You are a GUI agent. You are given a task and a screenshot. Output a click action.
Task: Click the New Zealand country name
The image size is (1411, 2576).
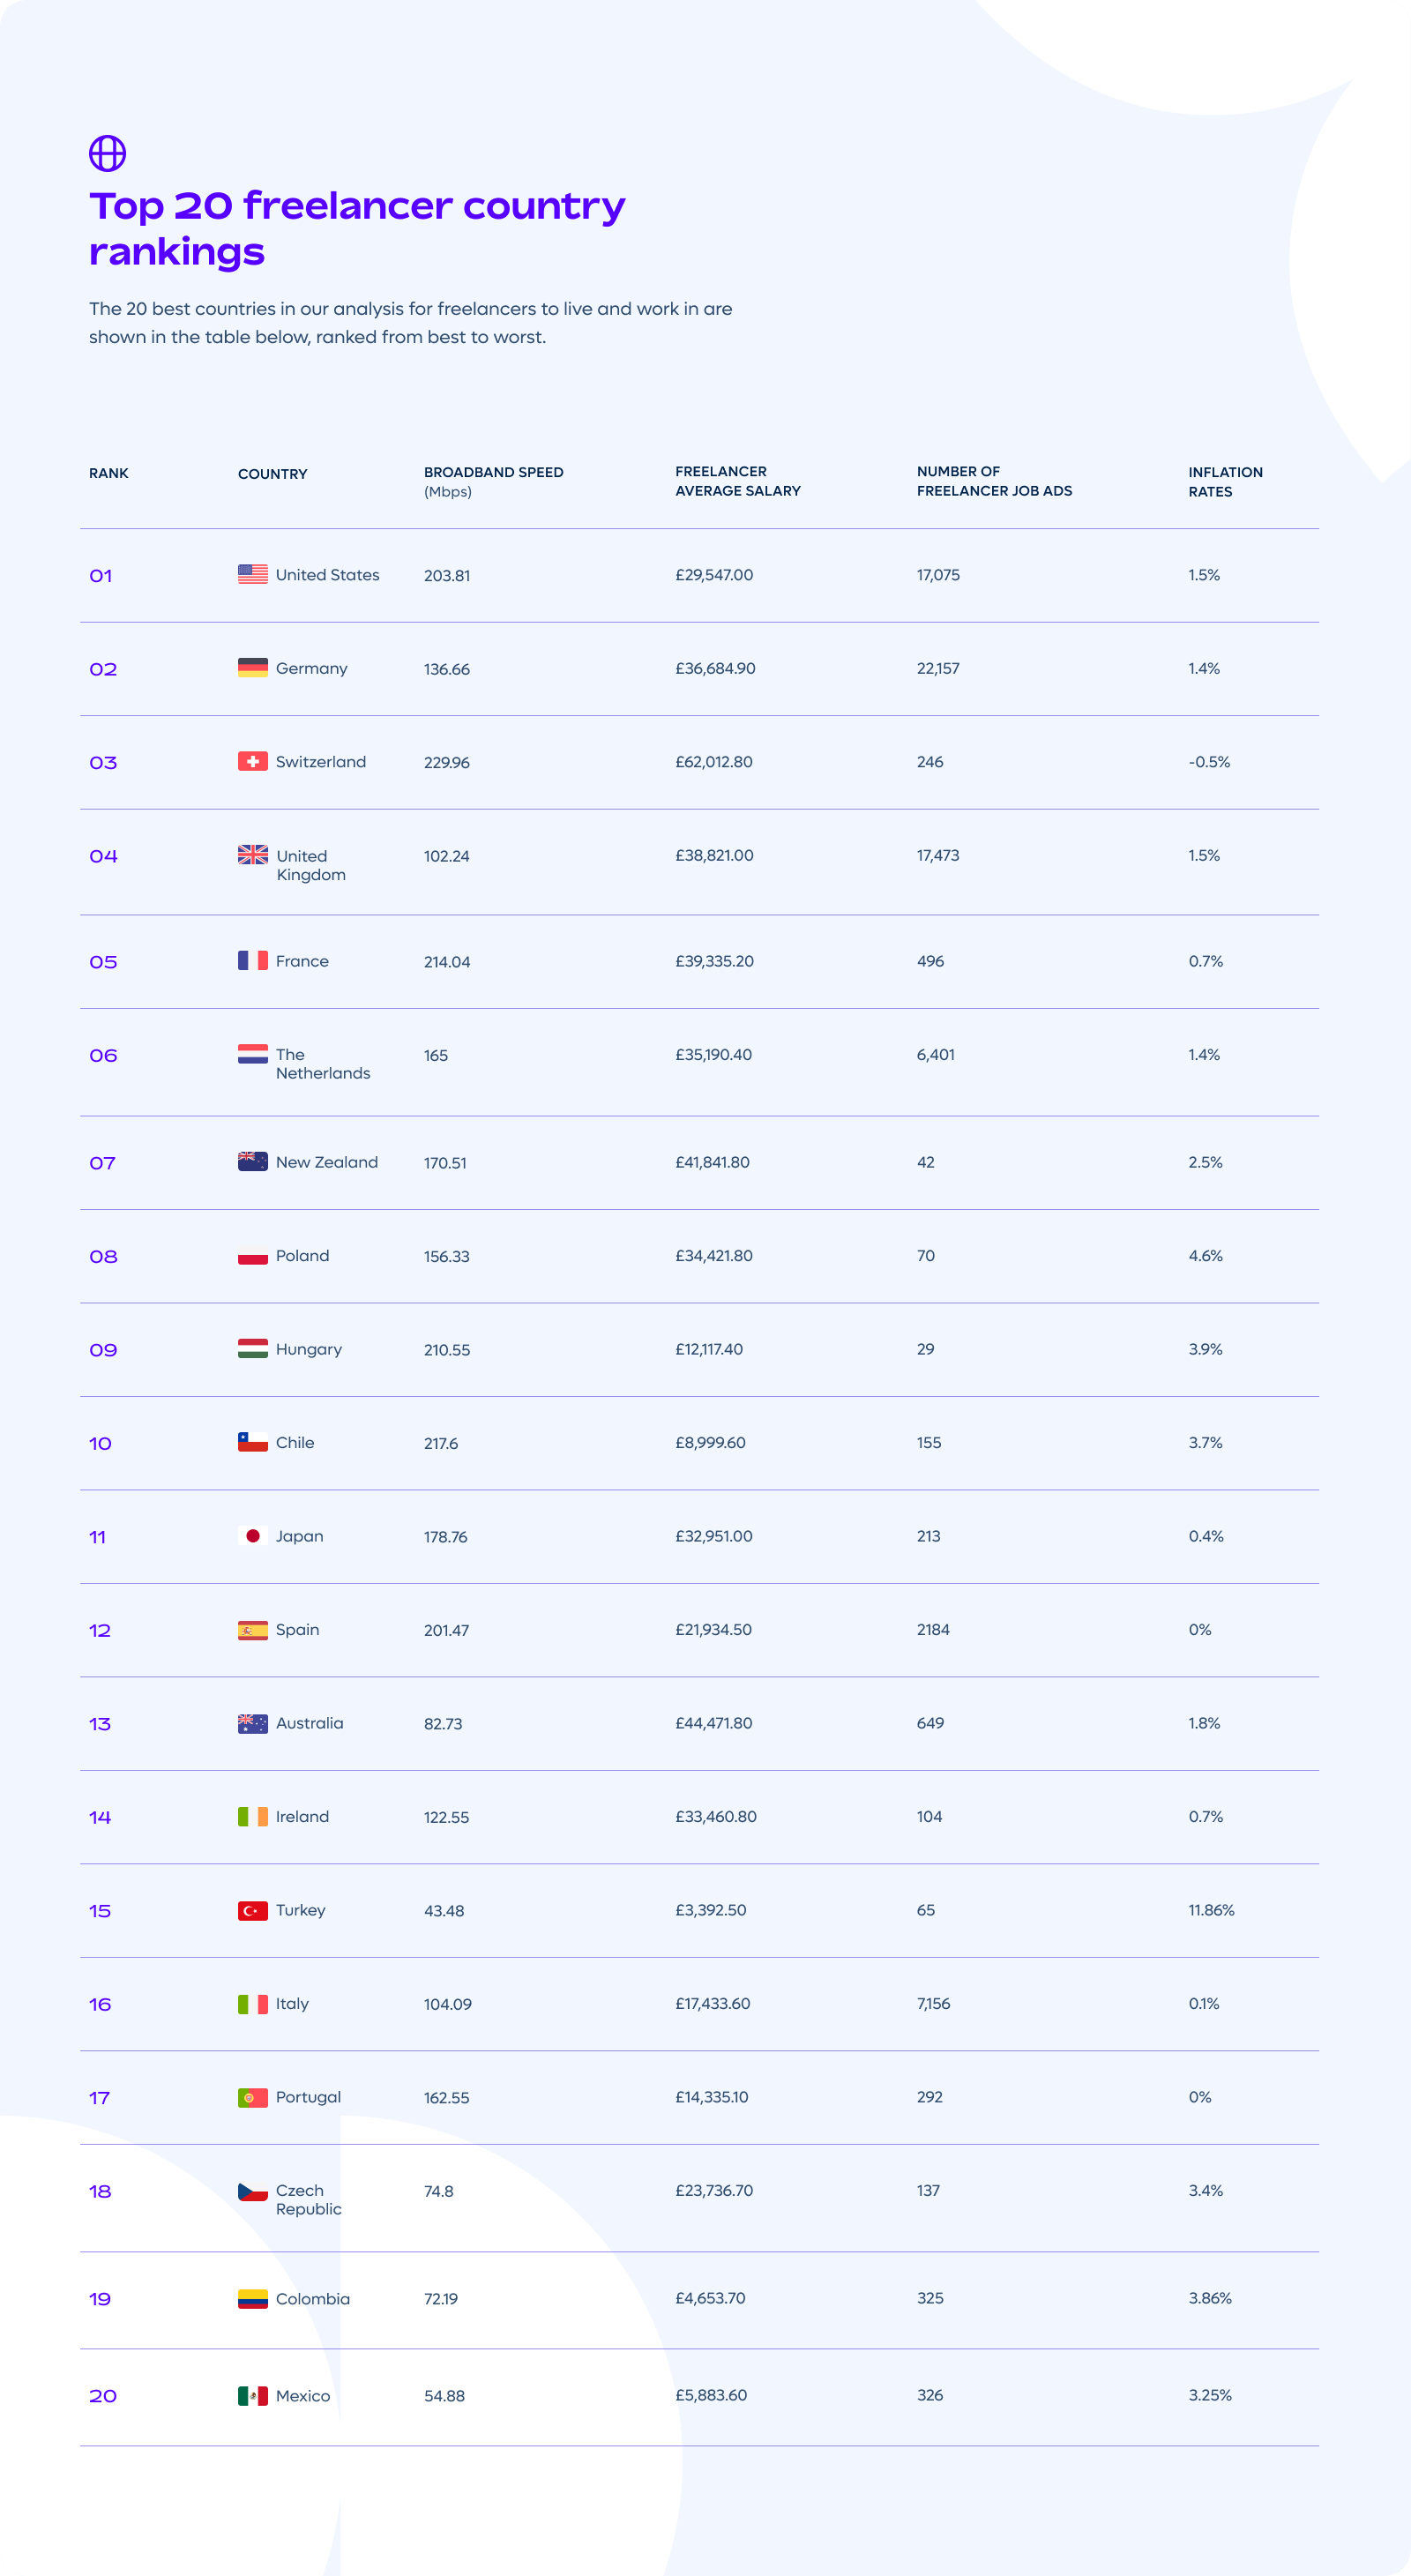click(327, 1162)
